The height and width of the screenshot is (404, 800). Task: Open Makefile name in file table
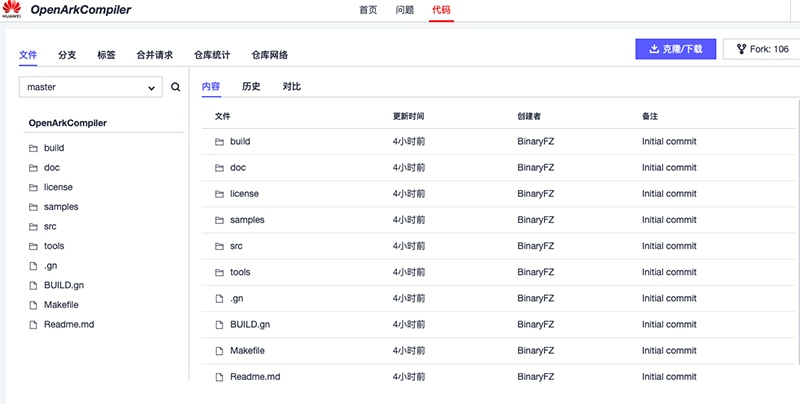(247, 351)
